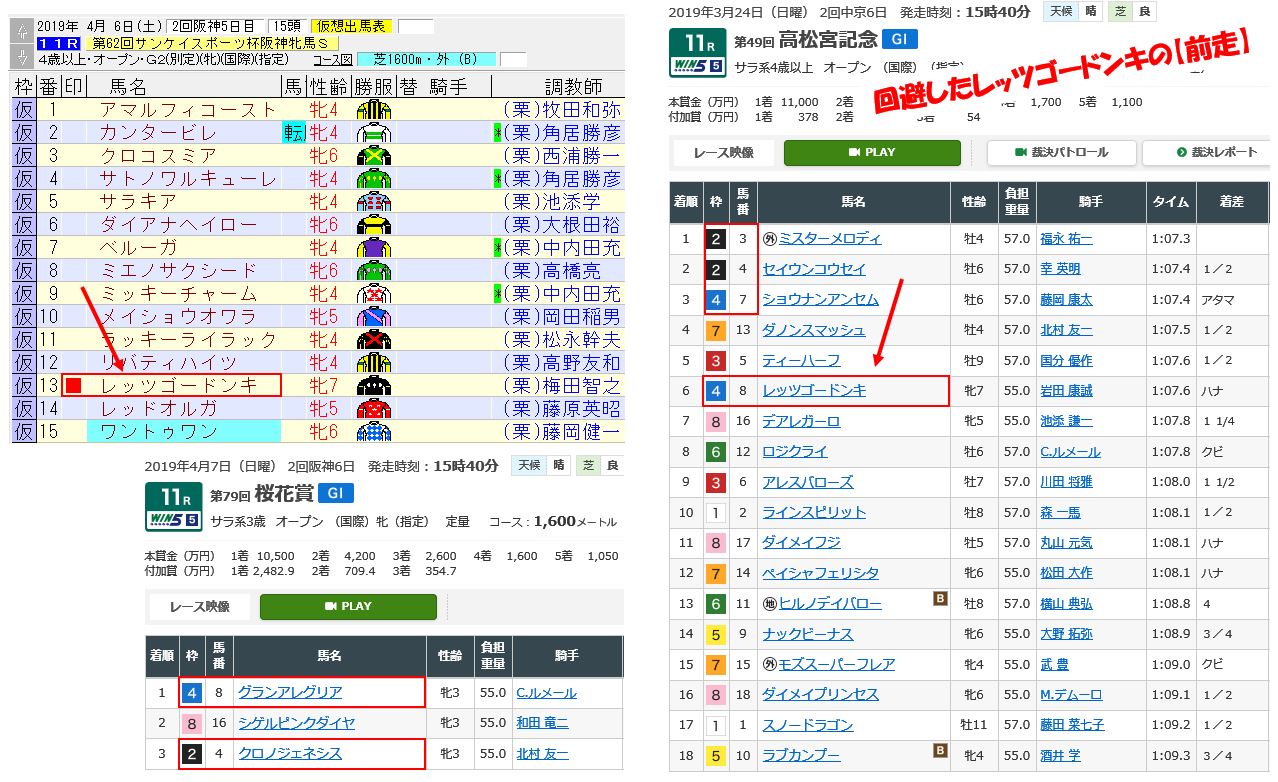Viewport: 1278px width, 782px height.
Task: Open the ダノンスマッシュ horse link
Action: [814, 330]
